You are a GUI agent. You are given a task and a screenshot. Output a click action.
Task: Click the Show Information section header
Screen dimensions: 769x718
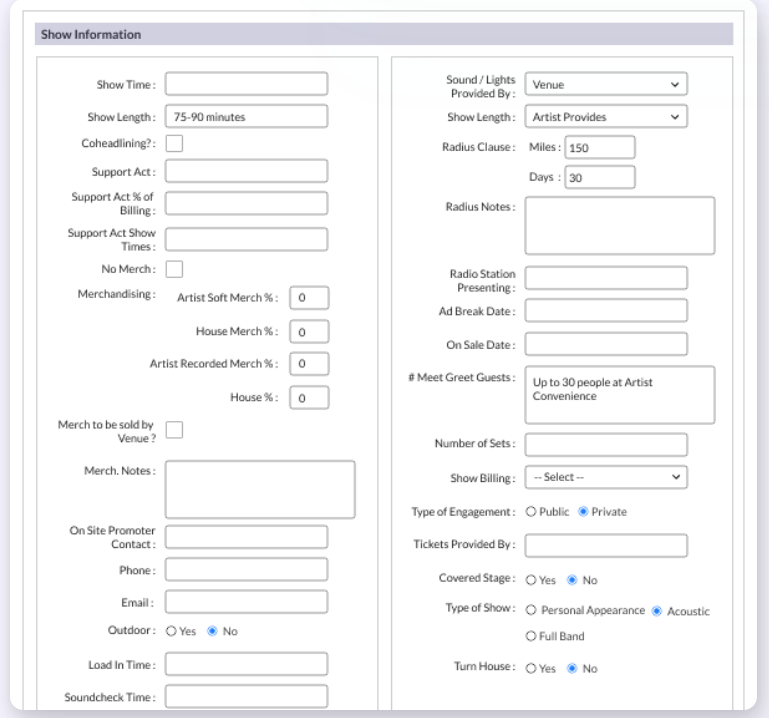pos(384,34)
